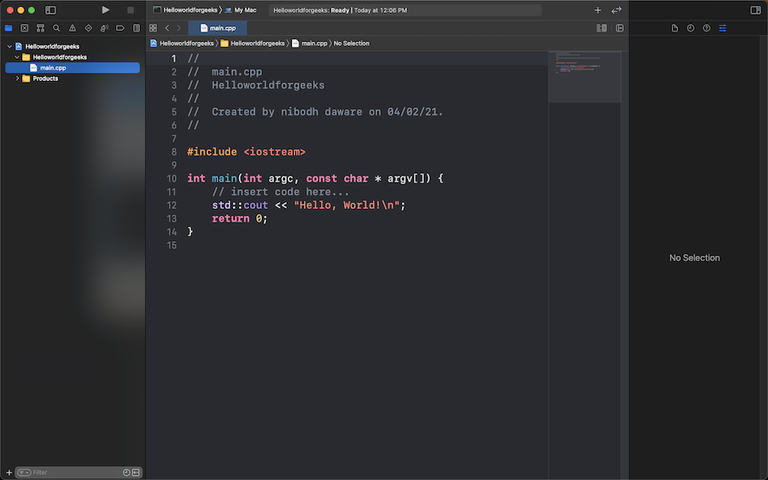Image resolution: width=768 pixels, height=480 pixels.
Task: Toggle the inspector panel on the right
Action: (755, 10)
